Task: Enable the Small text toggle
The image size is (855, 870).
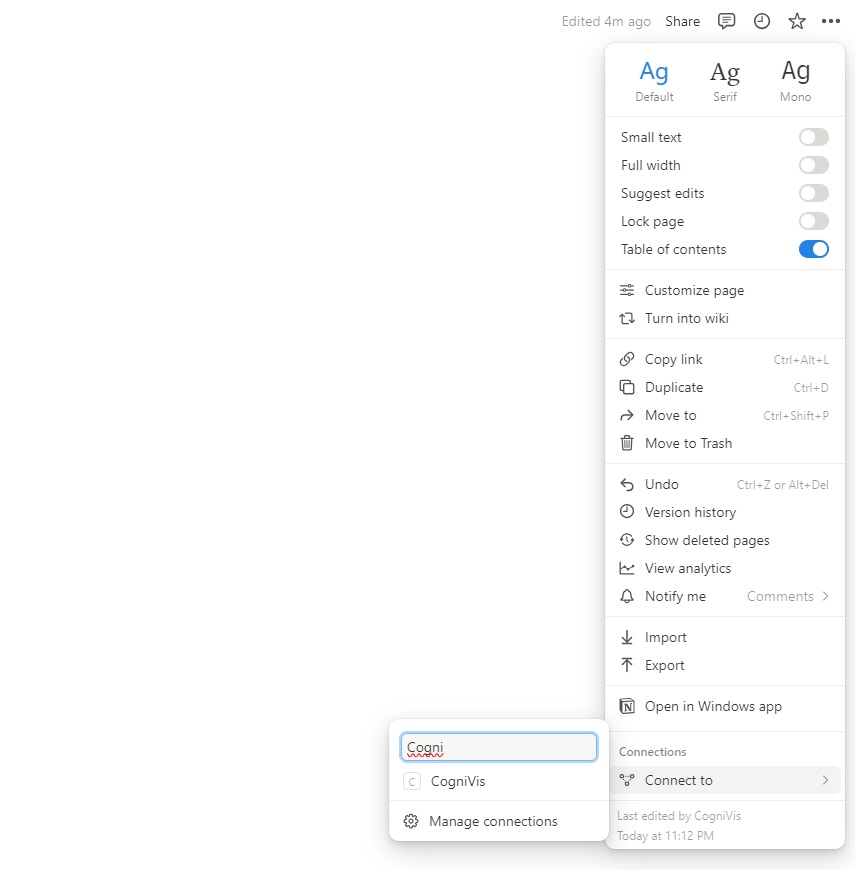Action: pos(813,137)
